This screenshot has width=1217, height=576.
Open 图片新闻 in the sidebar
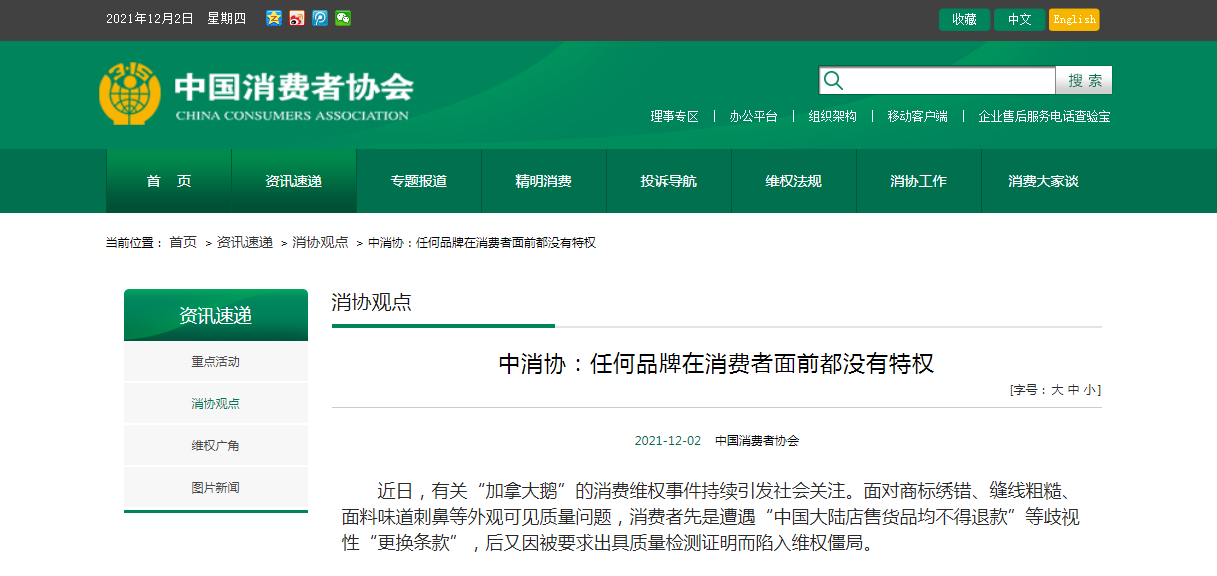(x=216, y=488)
